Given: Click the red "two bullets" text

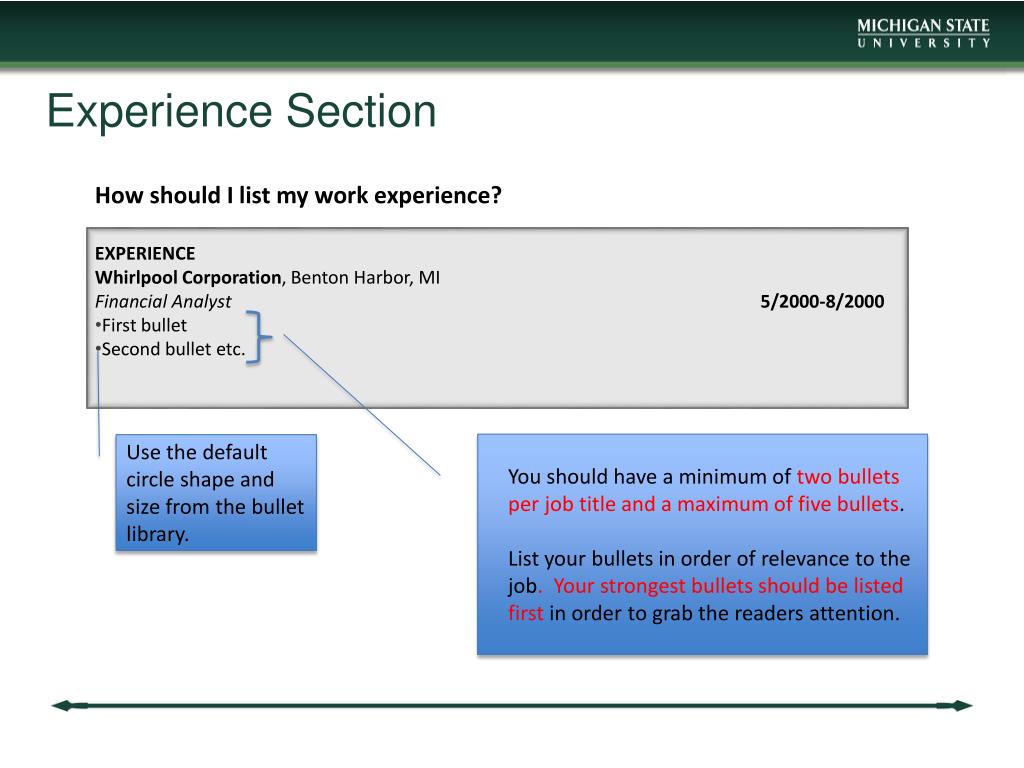Looking at the screenshot, I should (x=848, y=477).
